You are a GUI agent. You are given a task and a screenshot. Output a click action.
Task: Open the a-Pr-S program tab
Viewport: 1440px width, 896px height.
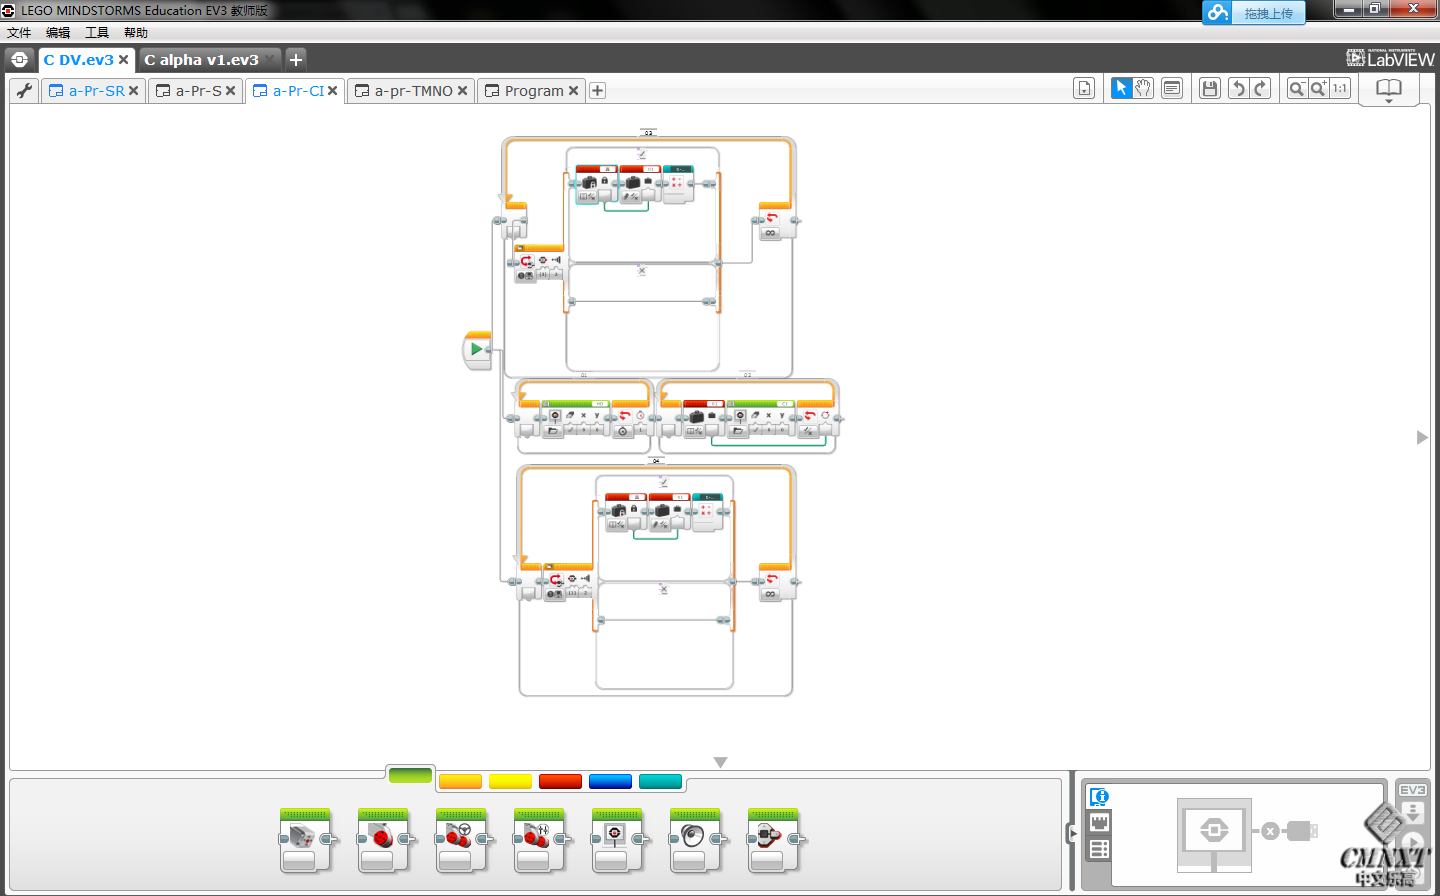(198, 91)
